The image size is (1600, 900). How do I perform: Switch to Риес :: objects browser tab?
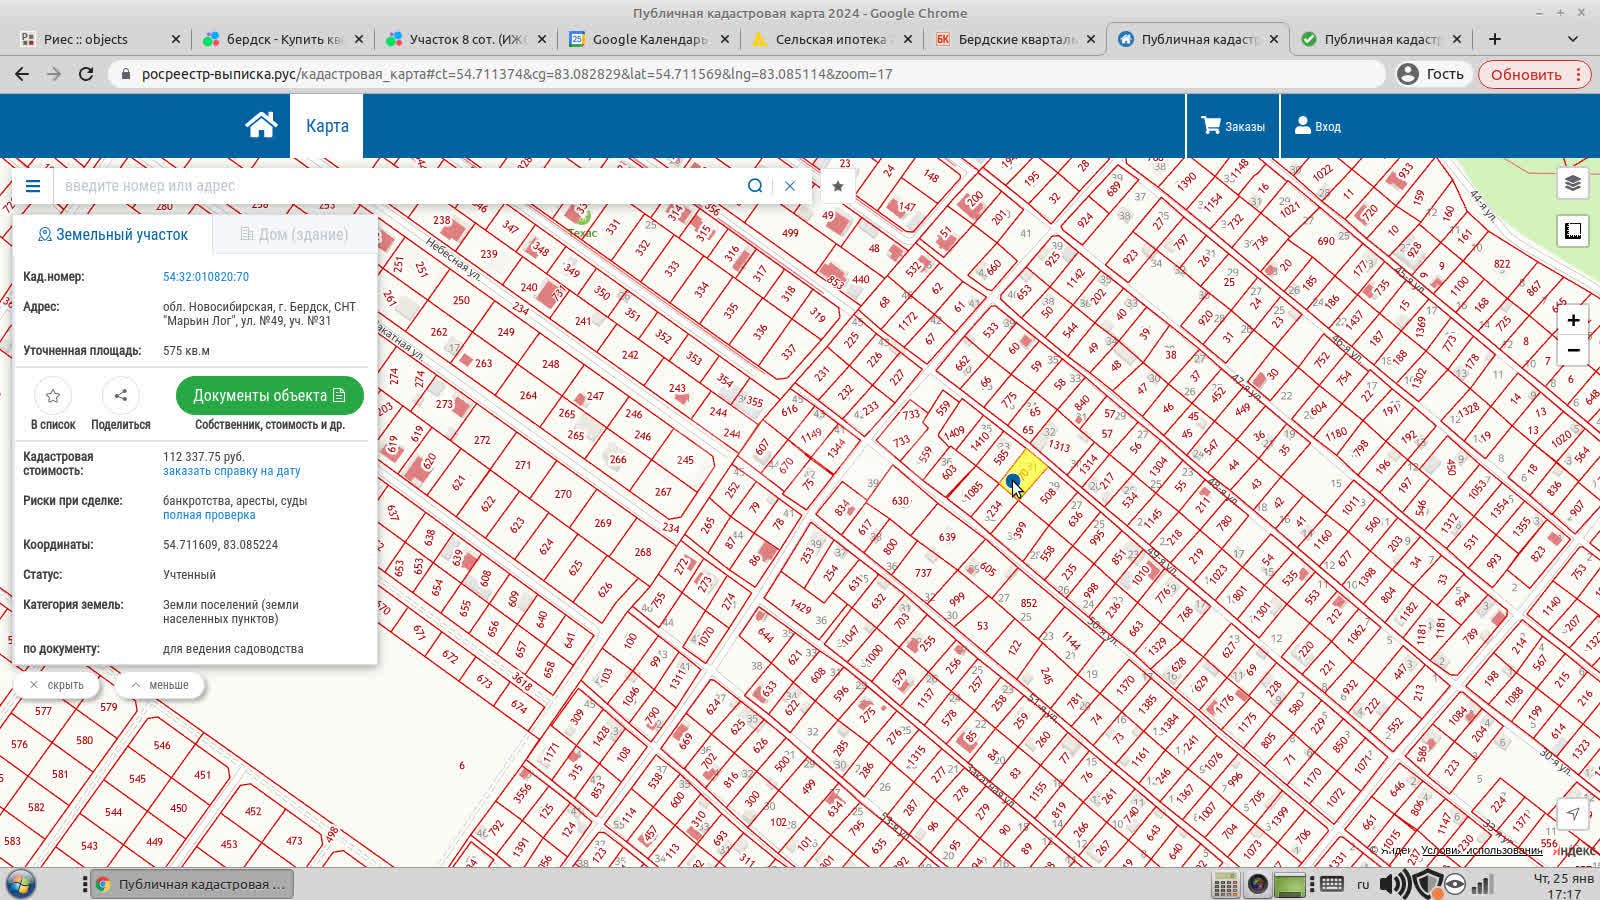100,39
